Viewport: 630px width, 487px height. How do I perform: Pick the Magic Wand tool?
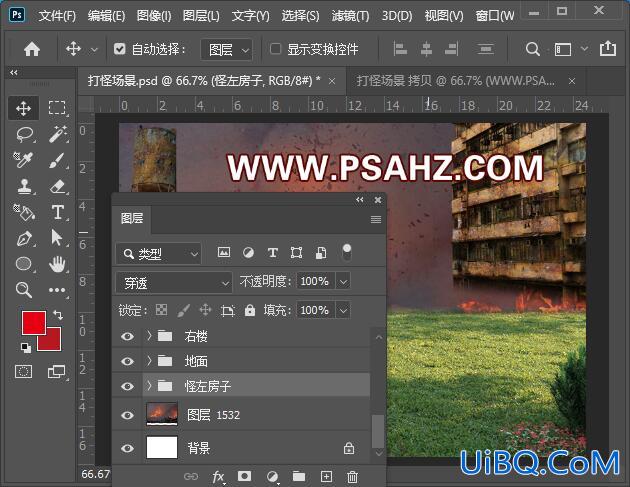pyautogui.click(x=57, y=134)
